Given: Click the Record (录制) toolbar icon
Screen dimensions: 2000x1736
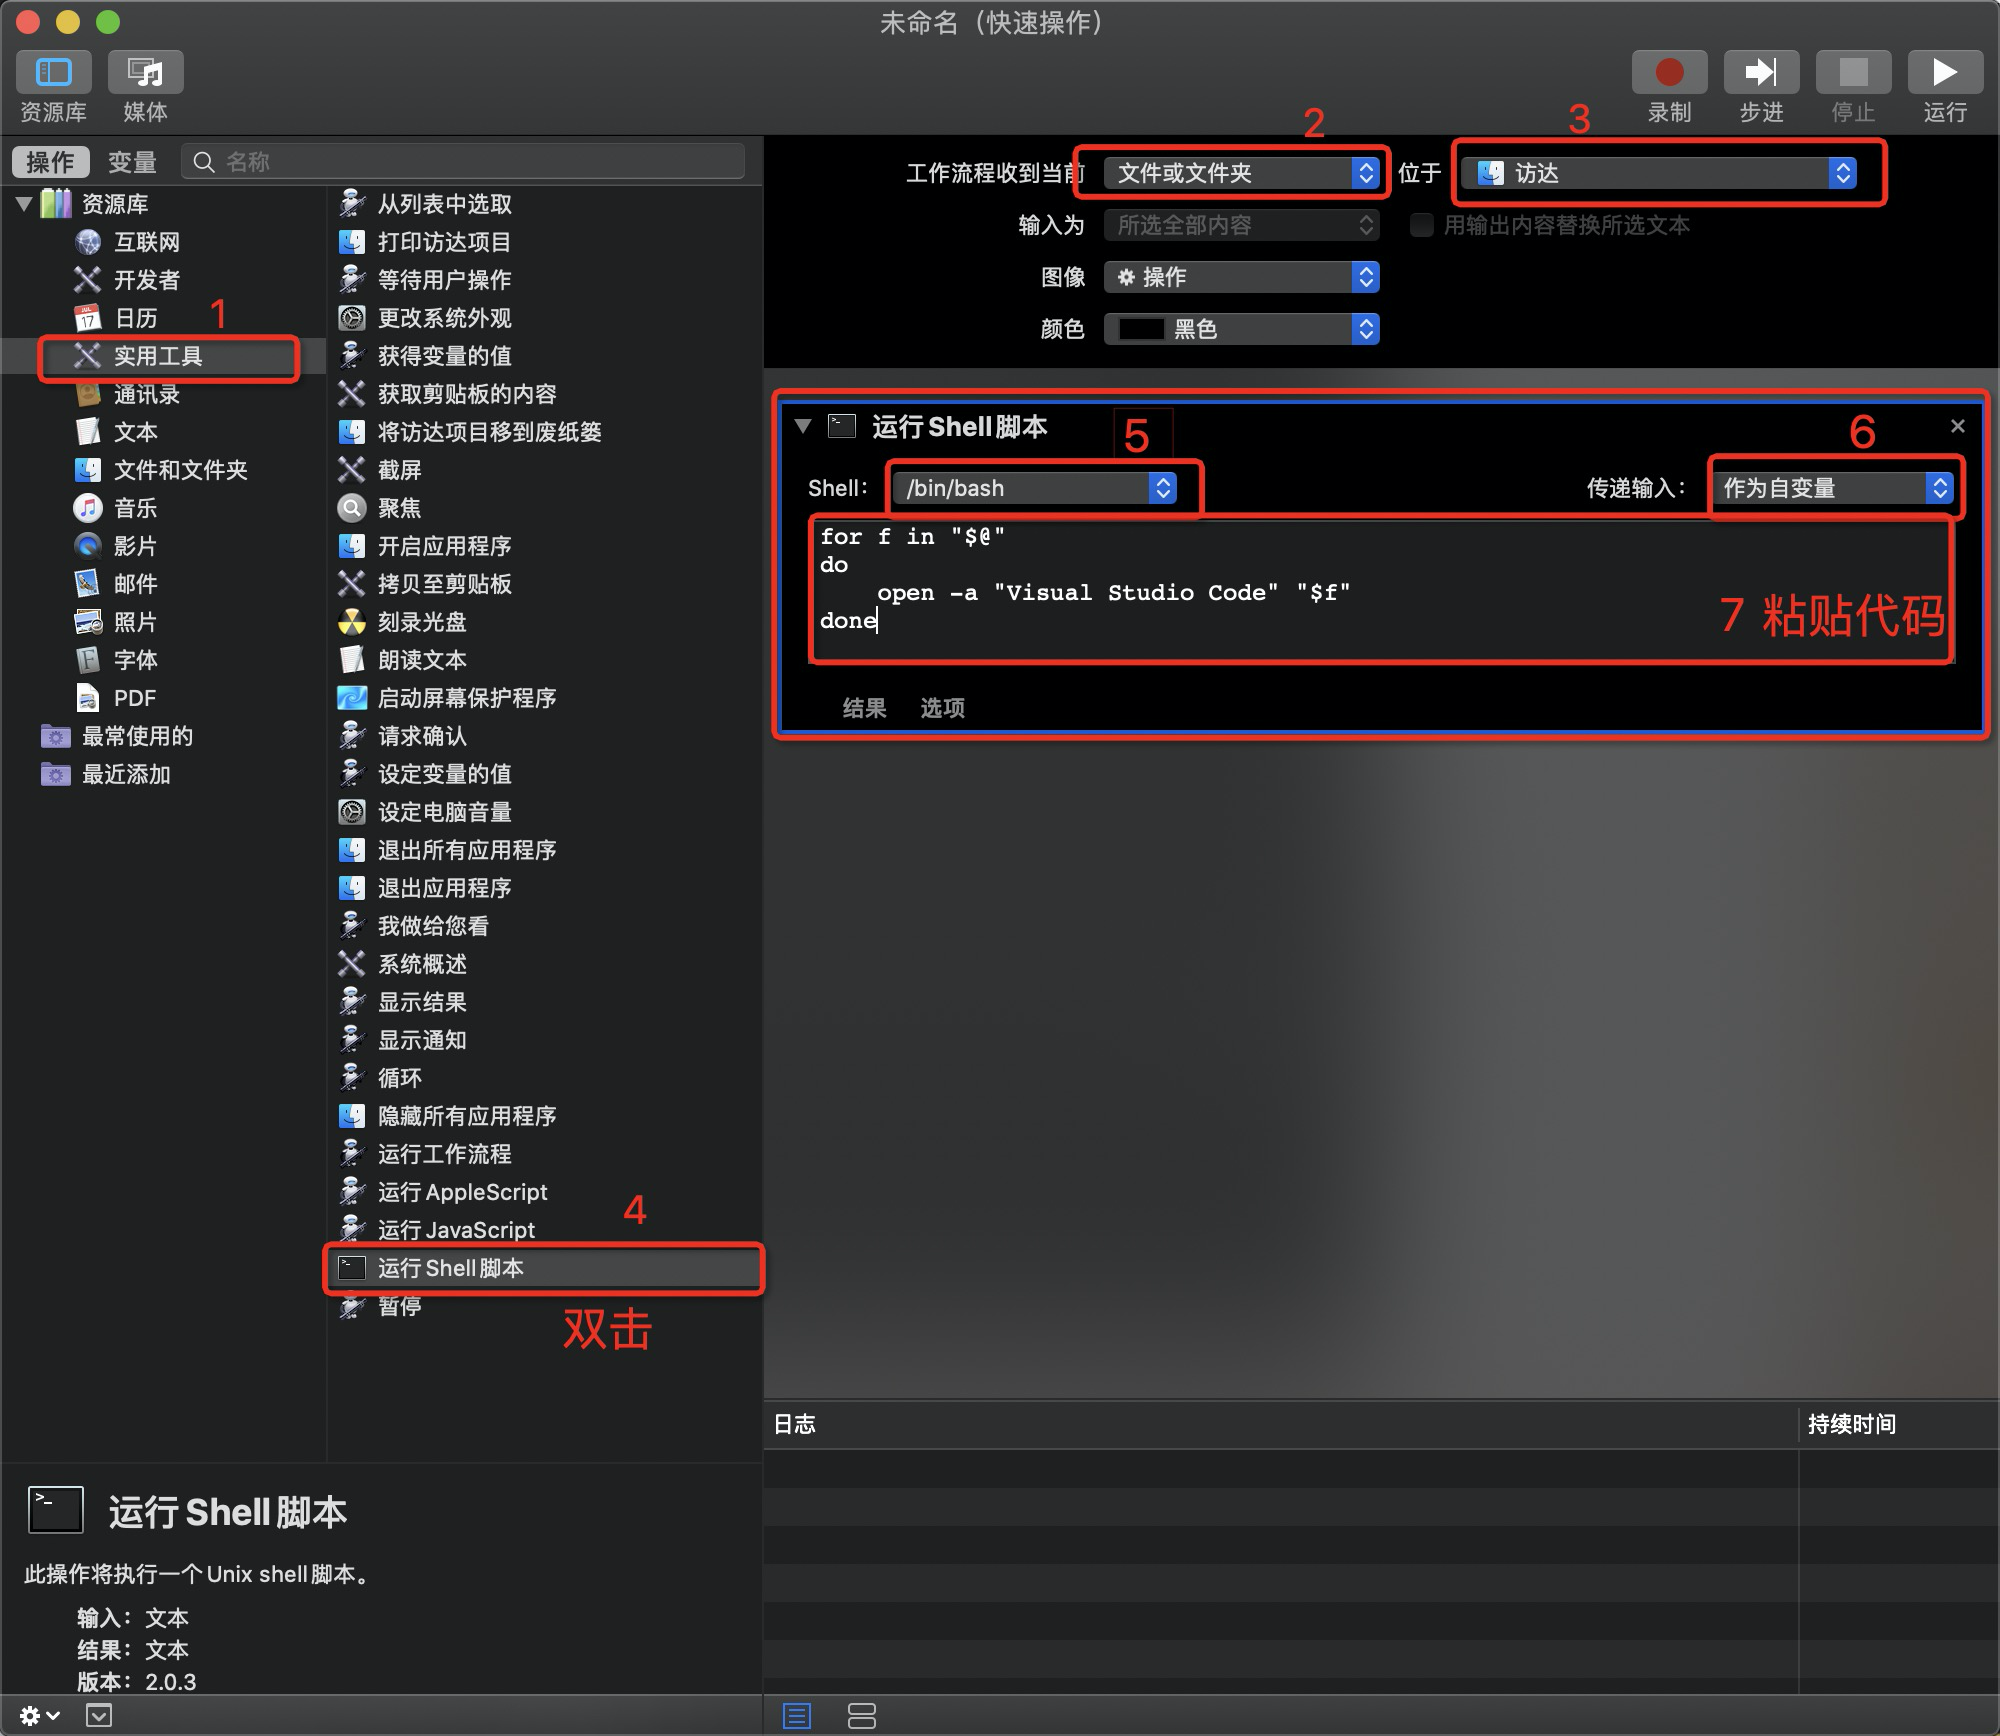Looking at the screenshot, I should coord(1669,72).
